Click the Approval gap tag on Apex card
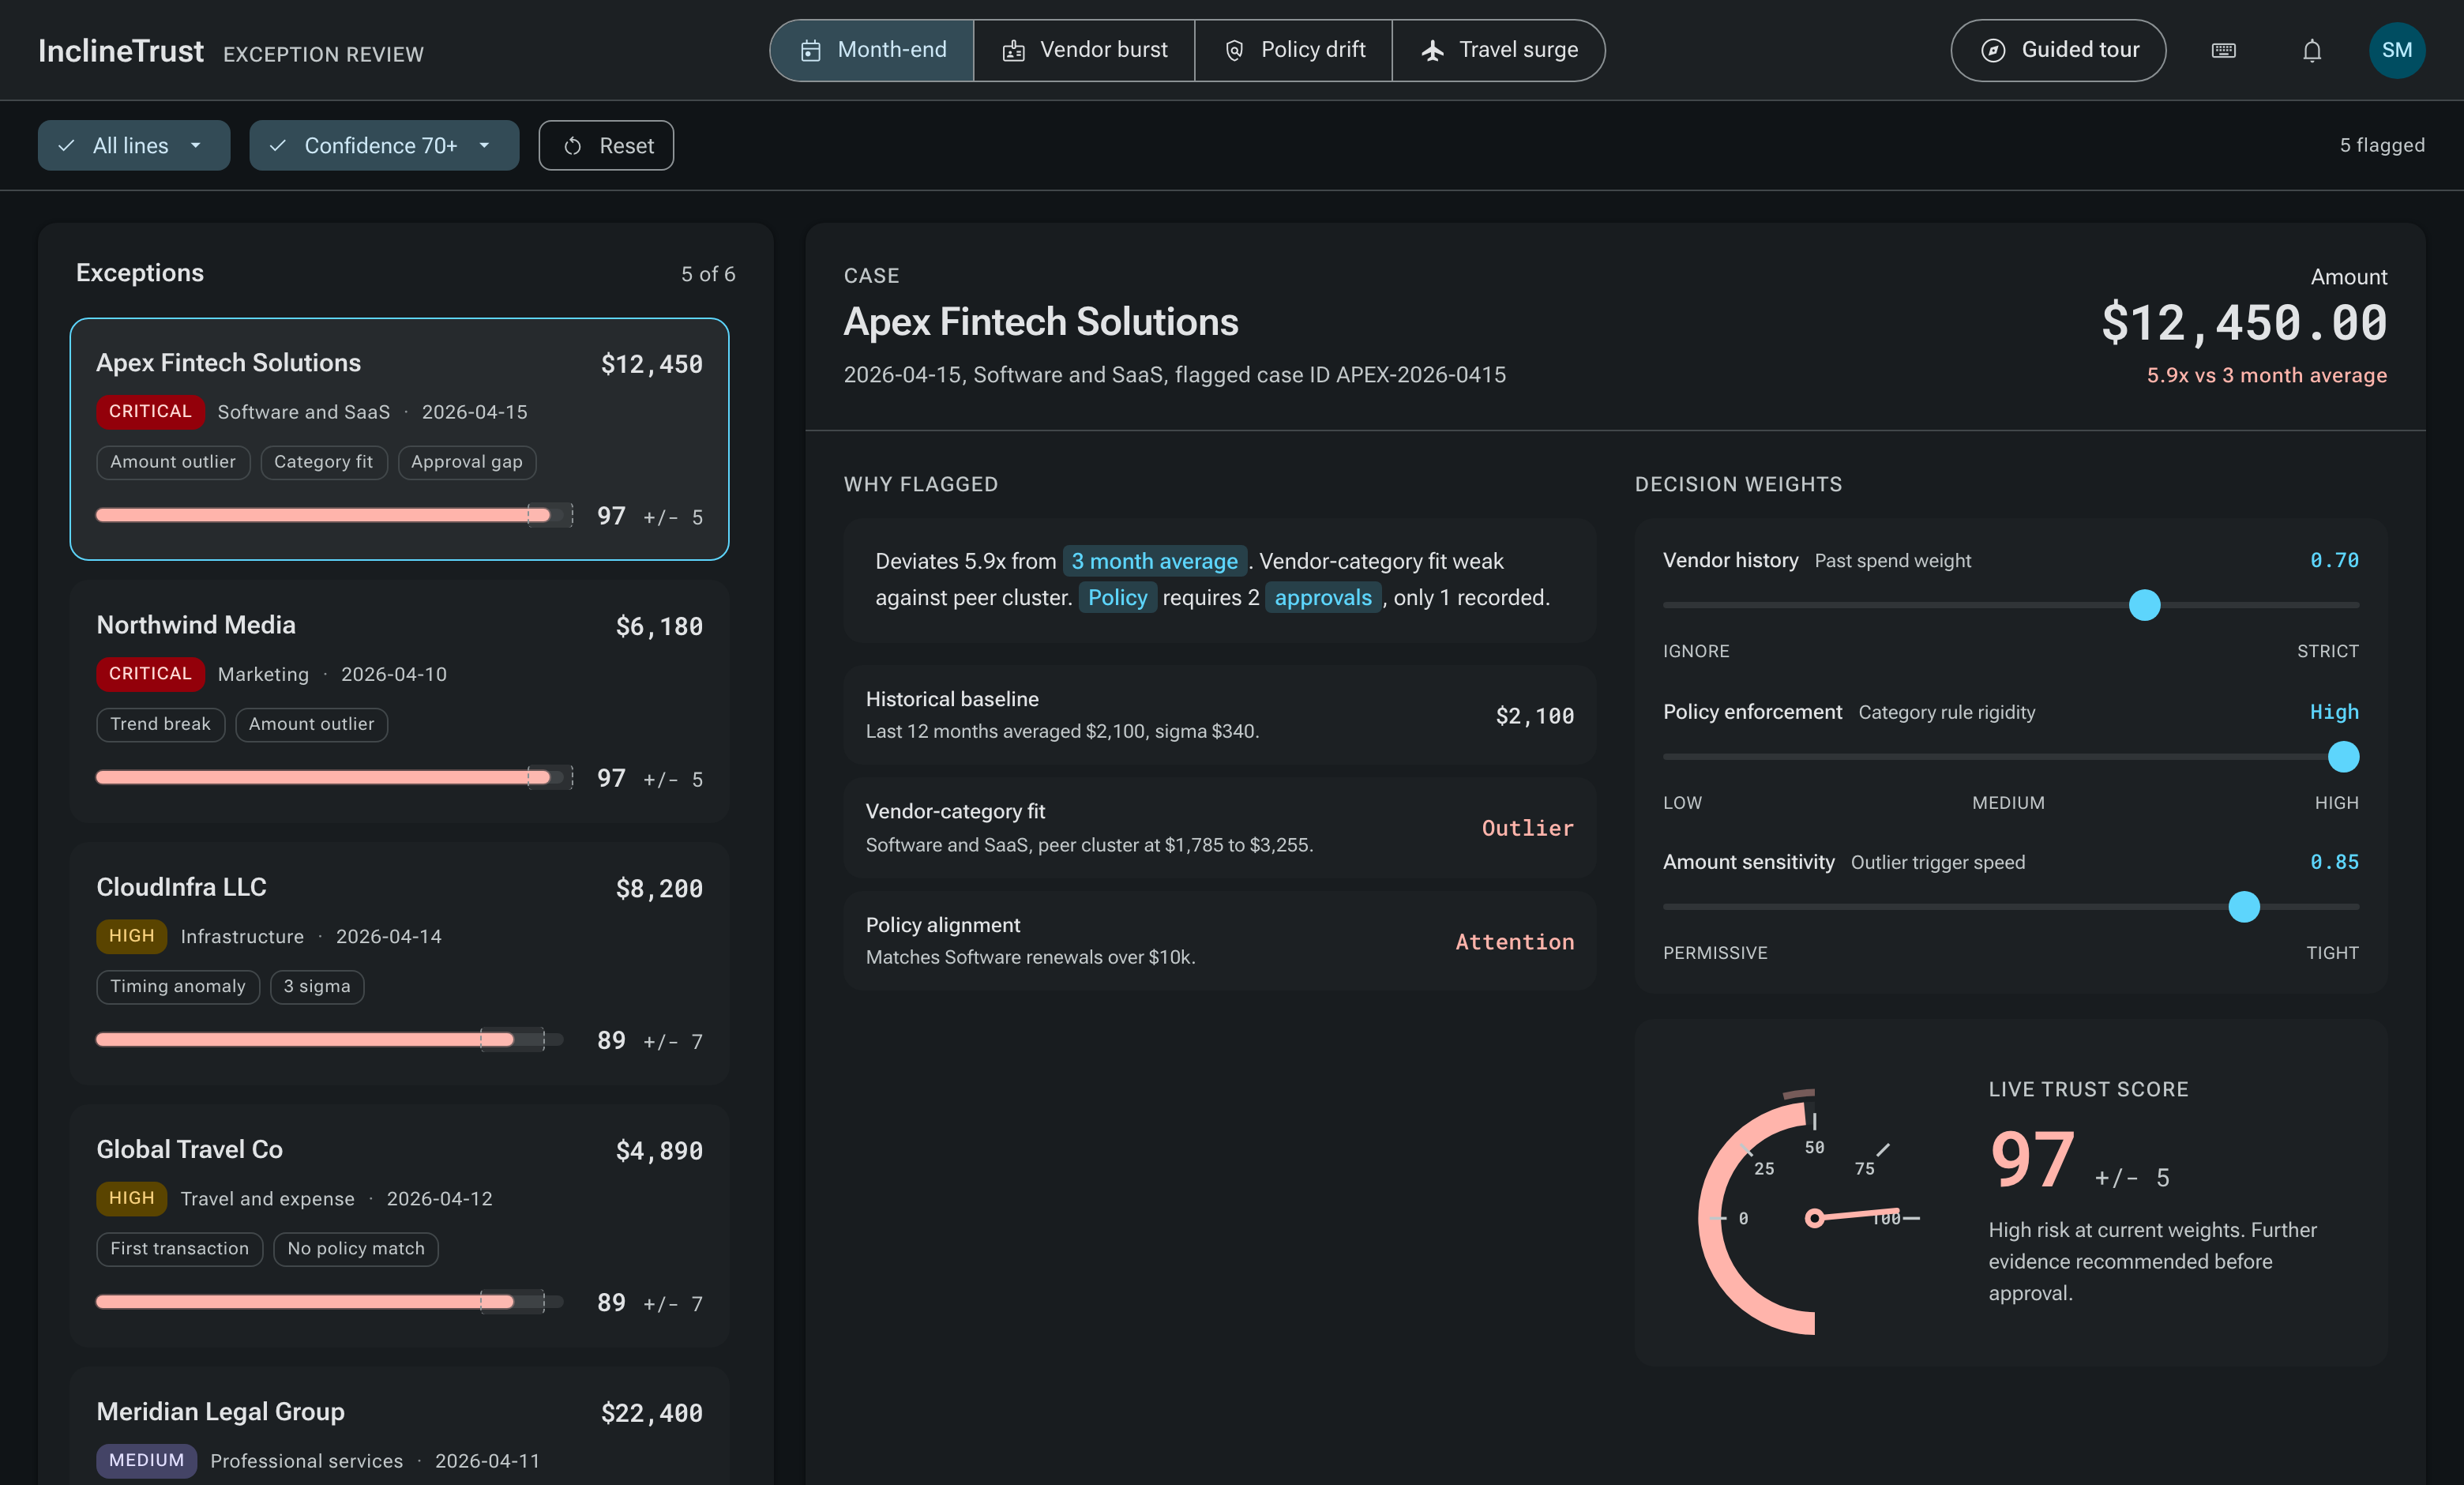Image resolution: width=2464 pixels, height=1485 pixels. coord(466,462)
